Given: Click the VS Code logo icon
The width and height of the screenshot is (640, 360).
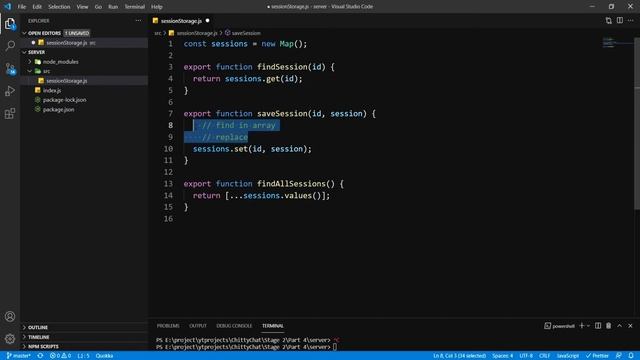Looking at the screenshot, I should 8,7.
